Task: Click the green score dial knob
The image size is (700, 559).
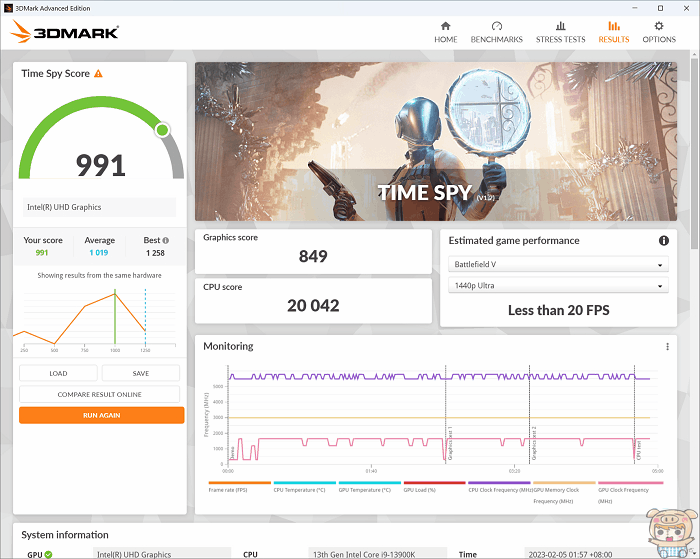Action: click(162, 130)
